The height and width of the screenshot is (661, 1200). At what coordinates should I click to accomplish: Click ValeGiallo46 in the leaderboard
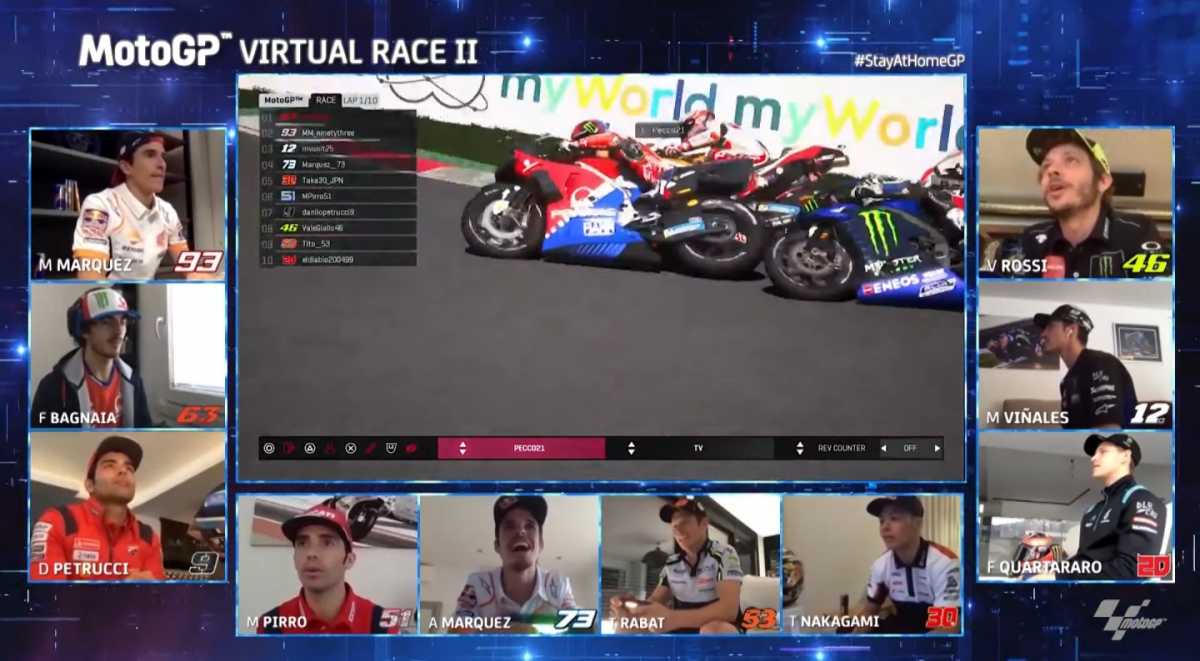(x=322, y=228)
